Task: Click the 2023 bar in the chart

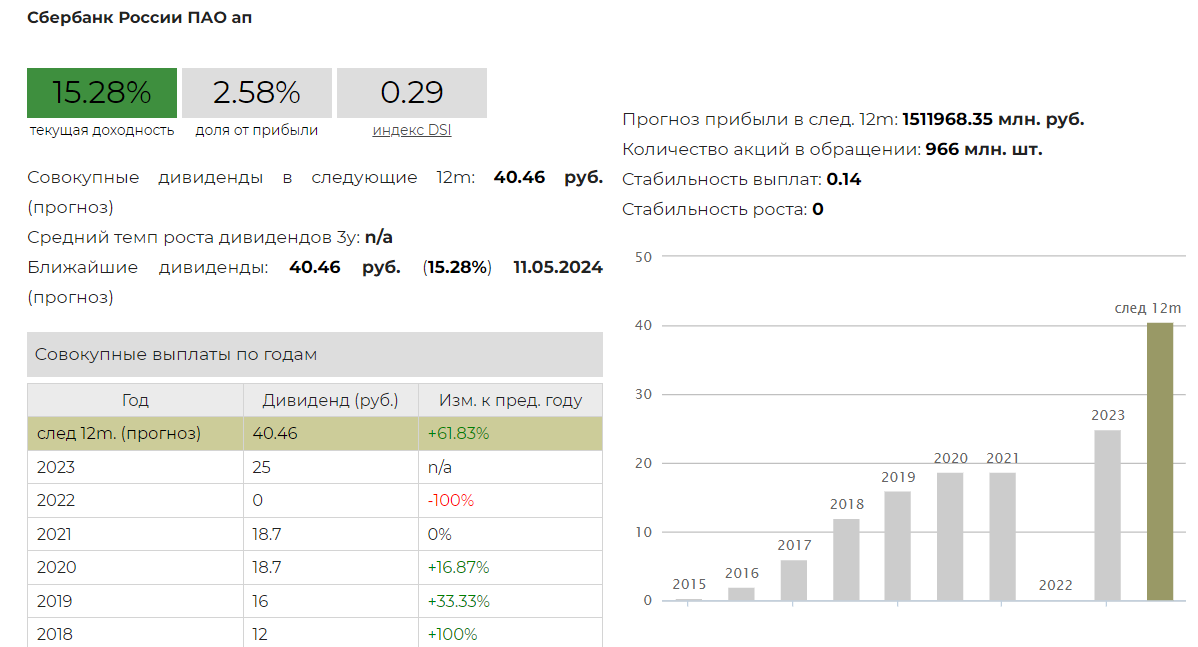Action: pos(1107,515)
